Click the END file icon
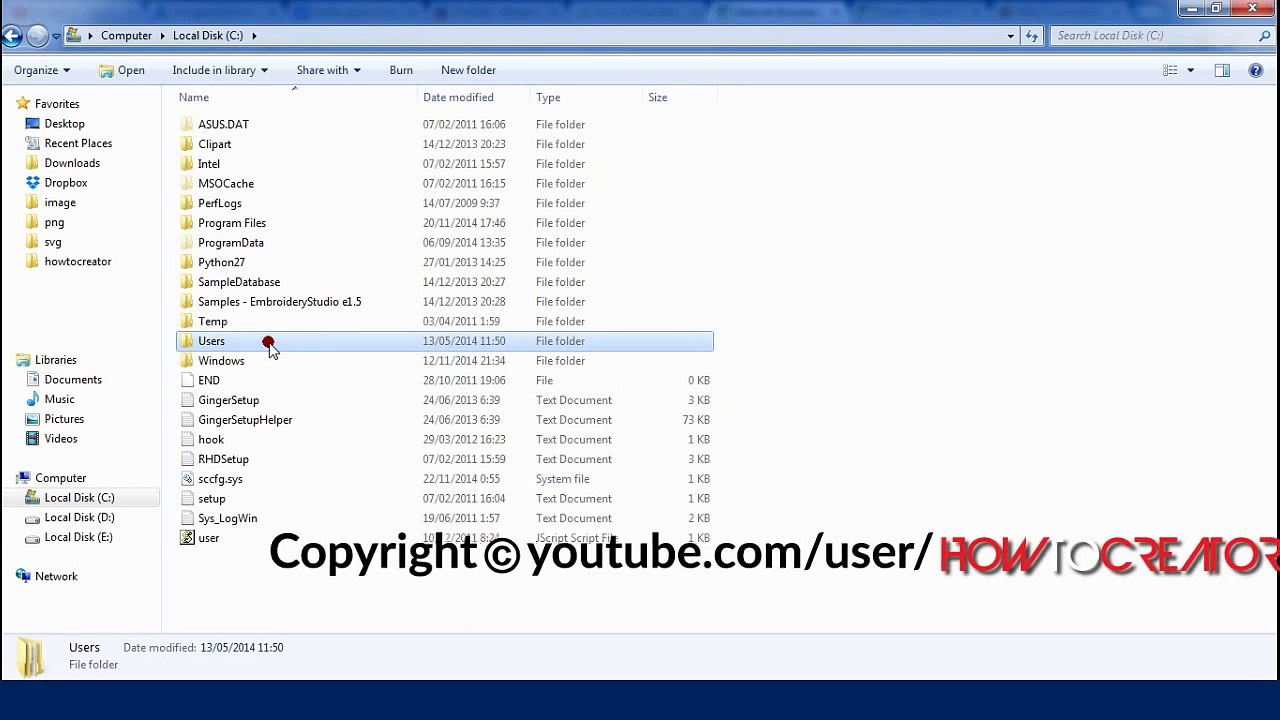The width and height of the screenshot is (1280, 720). pyautogui.click(x=187, y=380)
